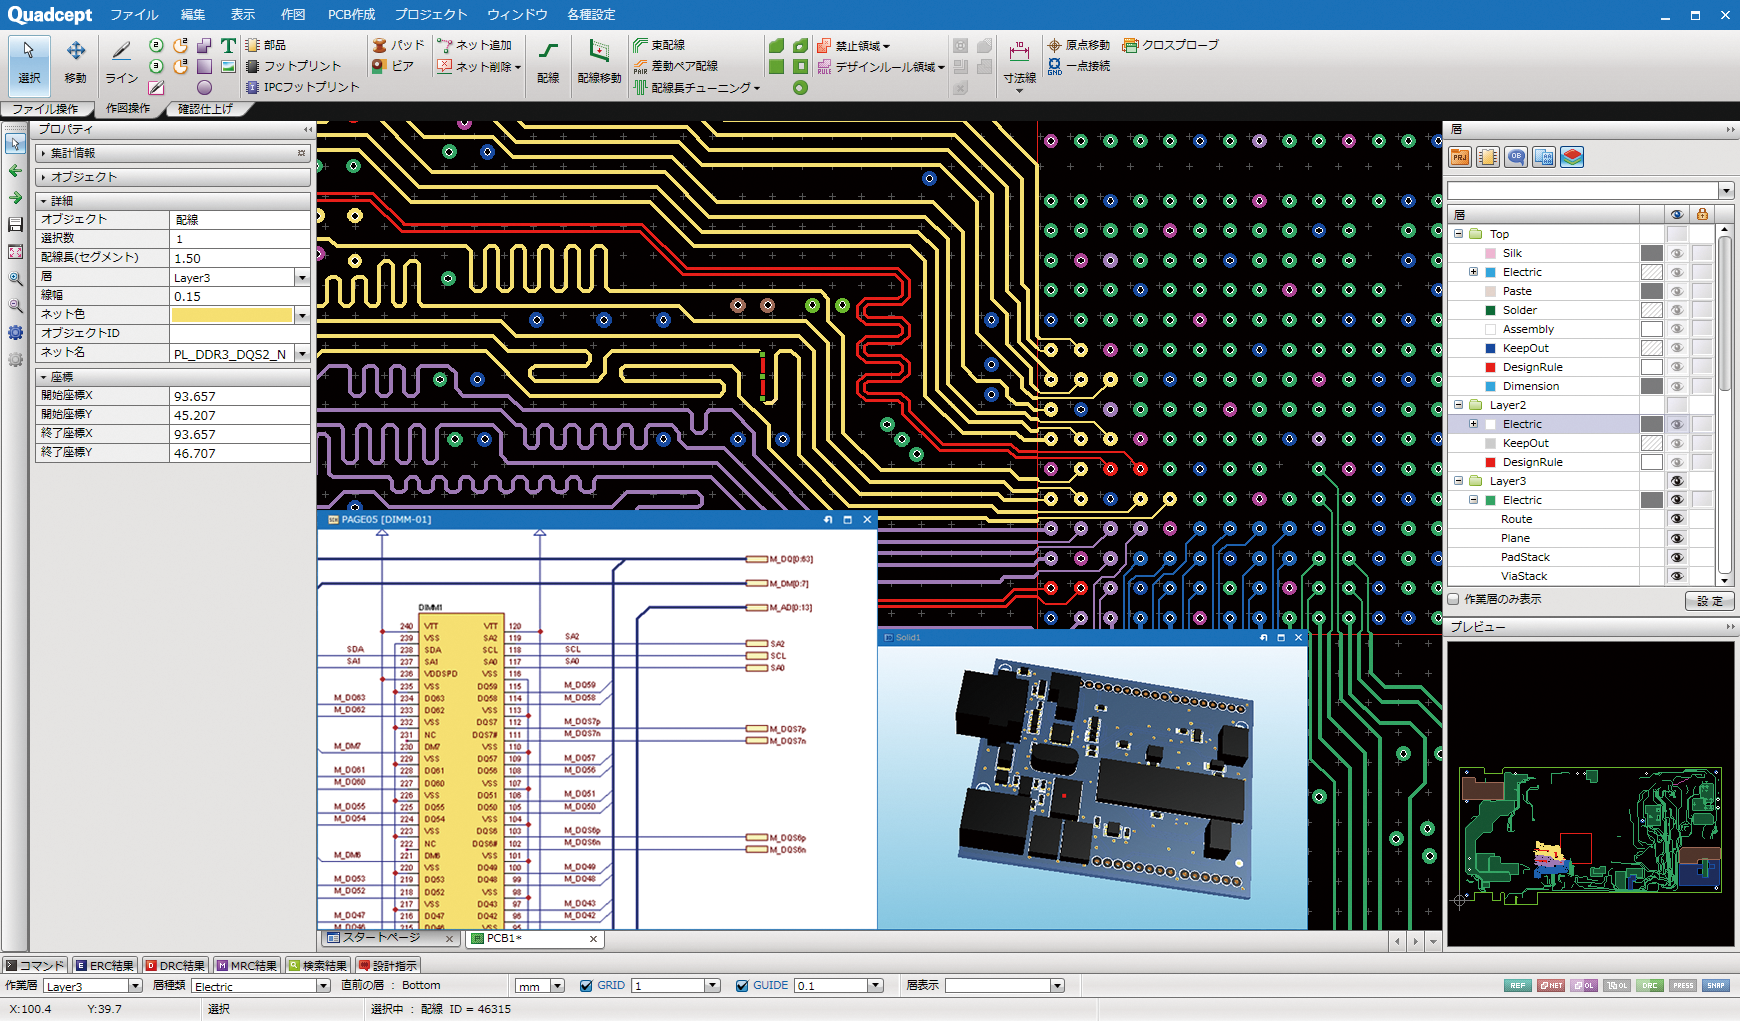Toggle visibility of Layer2 Electric layer
This screenshot has height=1021, width=1740.
click(1677, 423)
